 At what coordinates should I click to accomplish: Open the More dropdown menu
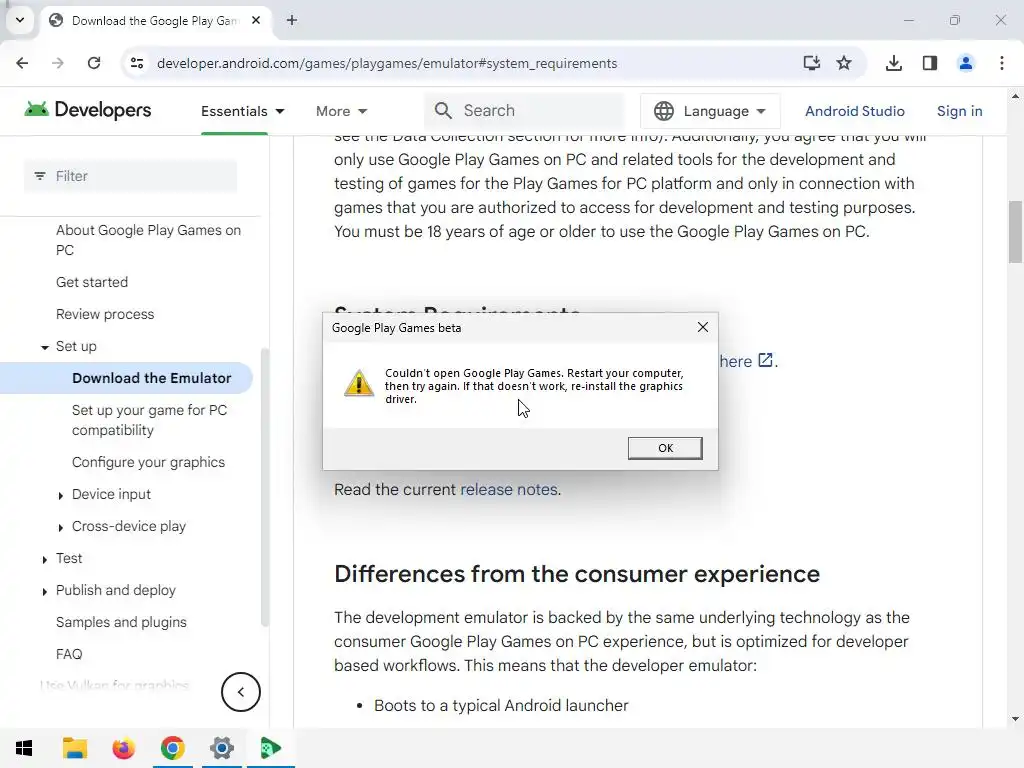click(x=342, y=111)
